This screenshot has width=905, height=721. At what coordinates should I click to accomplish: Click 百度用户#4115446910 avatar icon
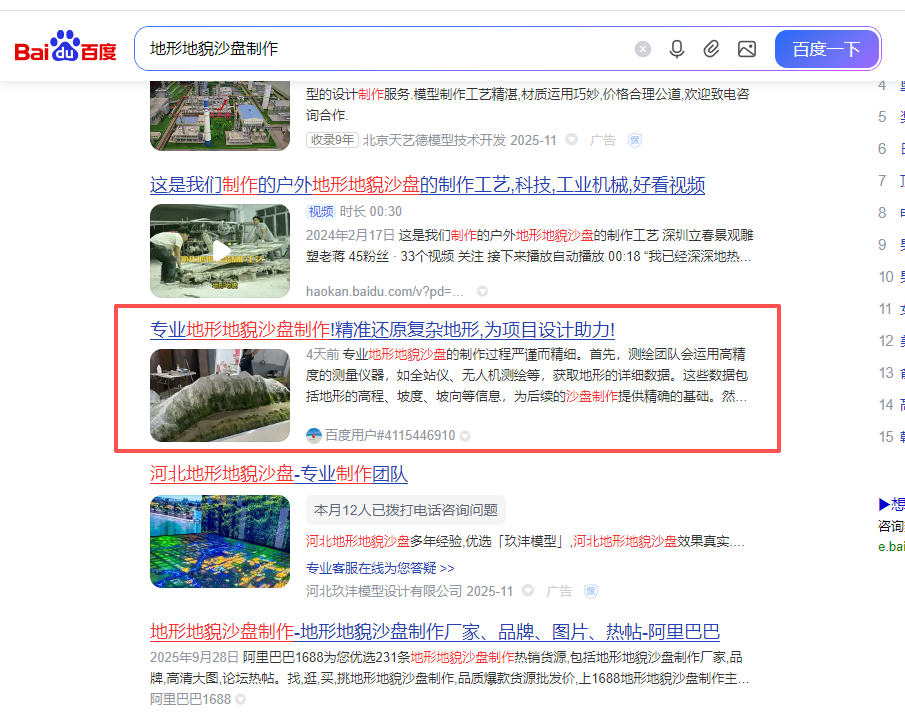coord(314,436)
